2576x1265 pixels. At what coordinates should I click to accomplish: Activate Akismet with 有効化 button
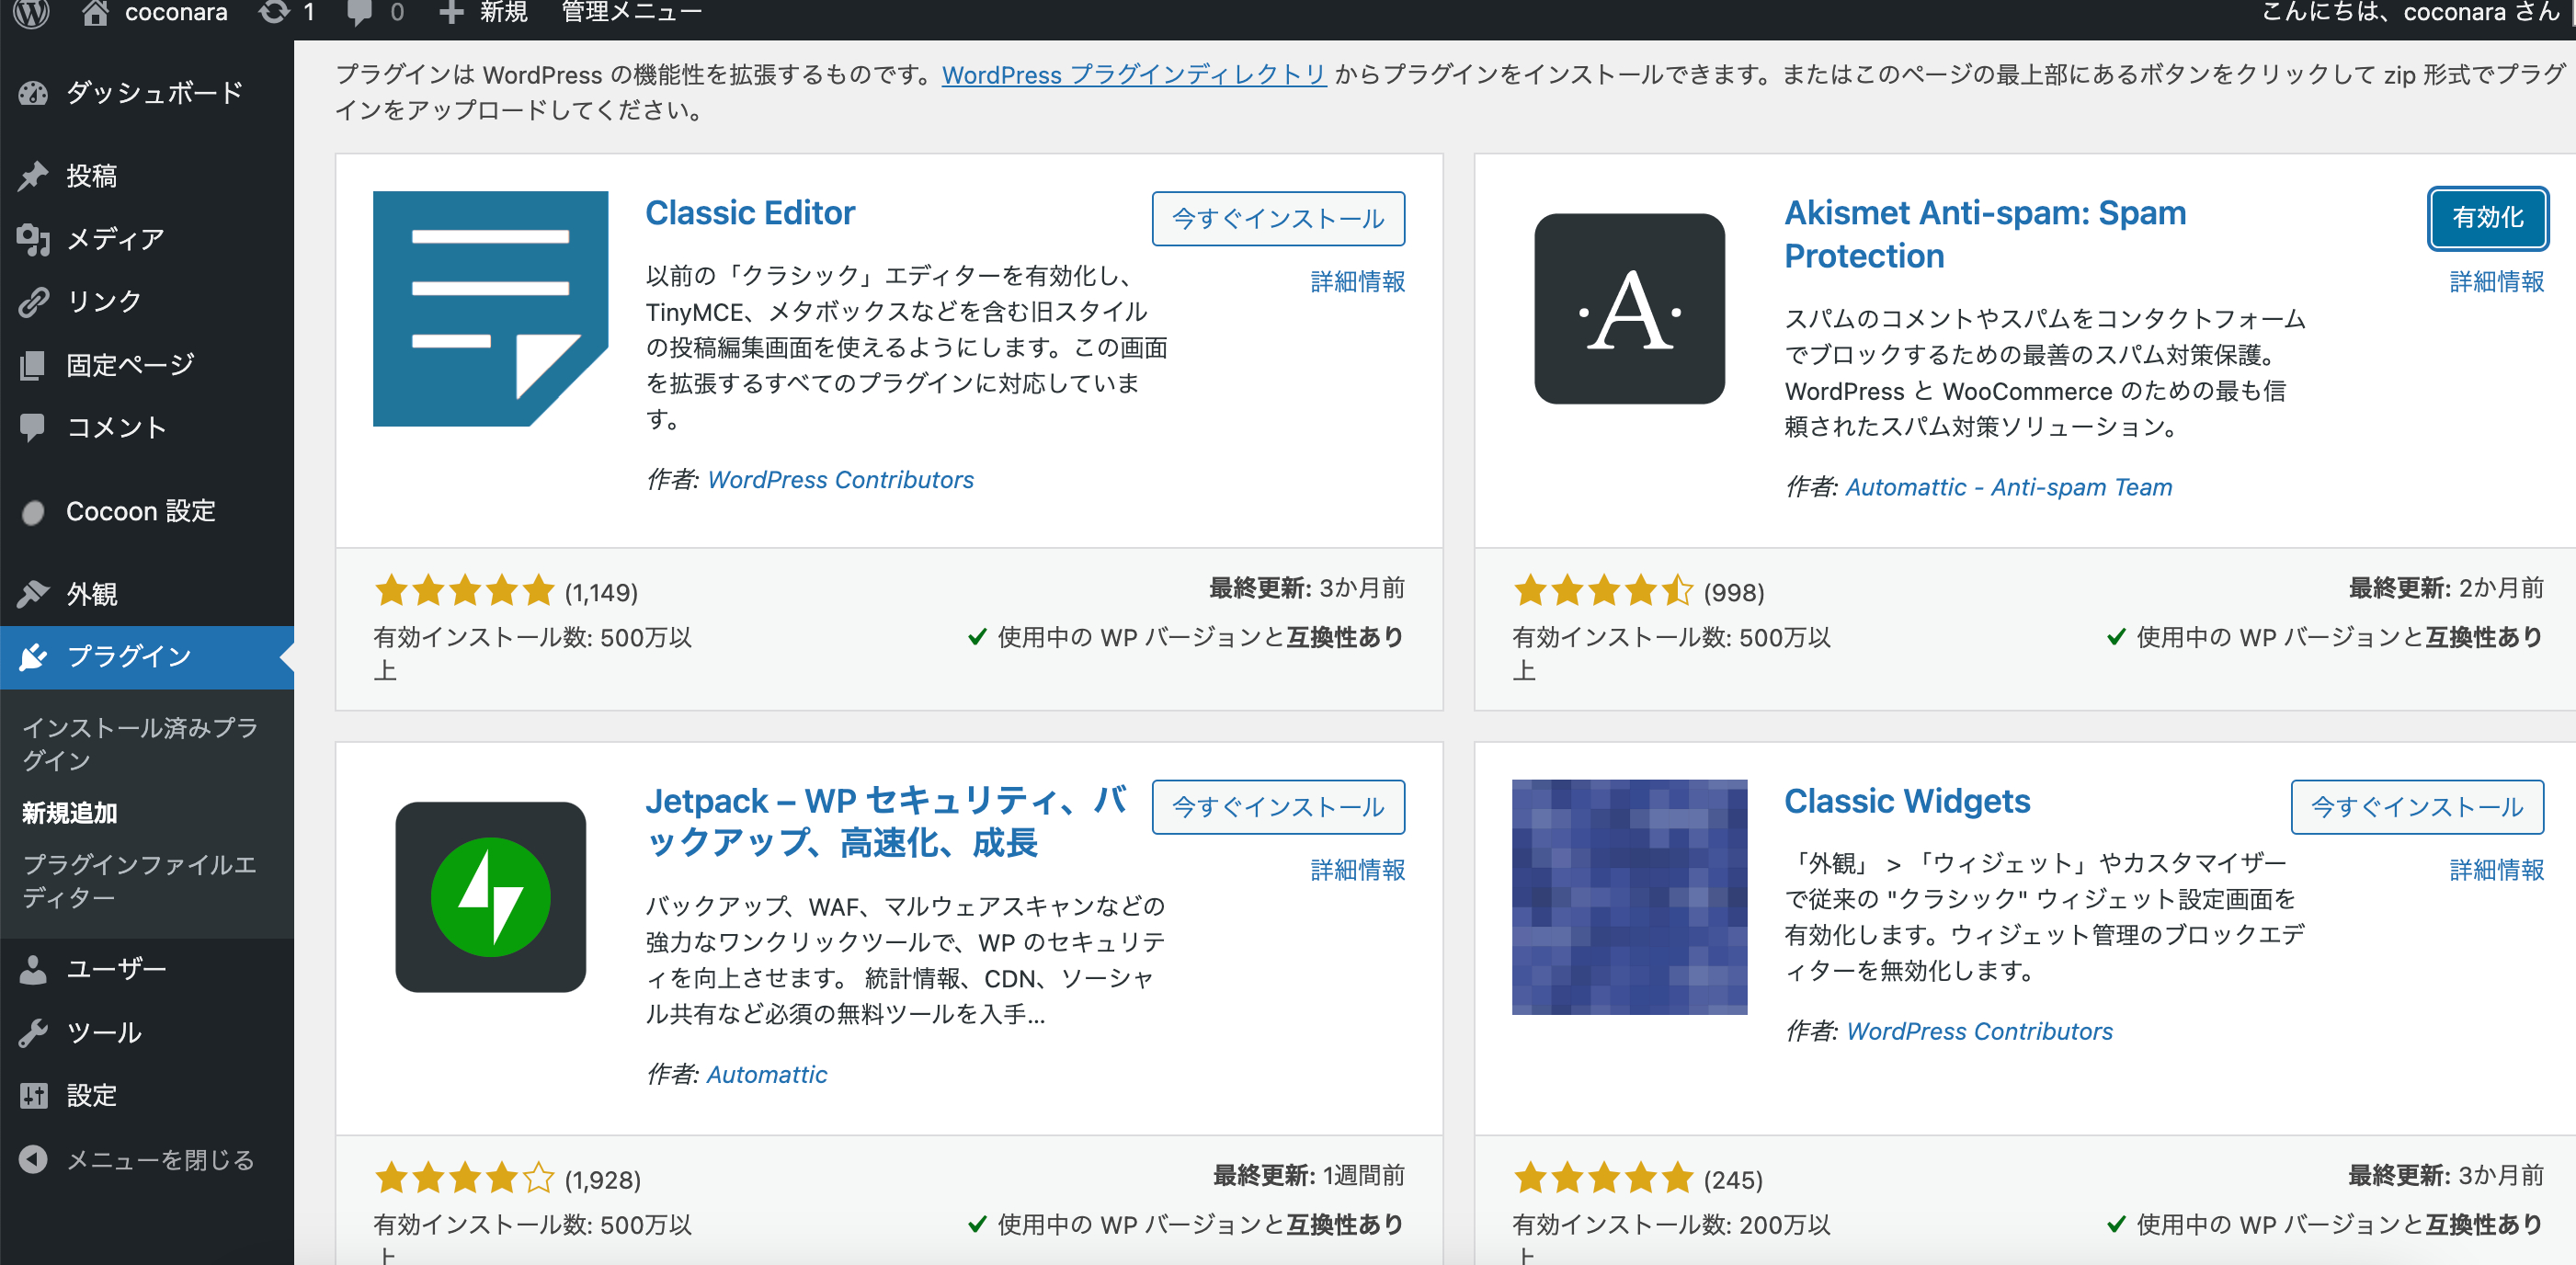coord(2487,218)
